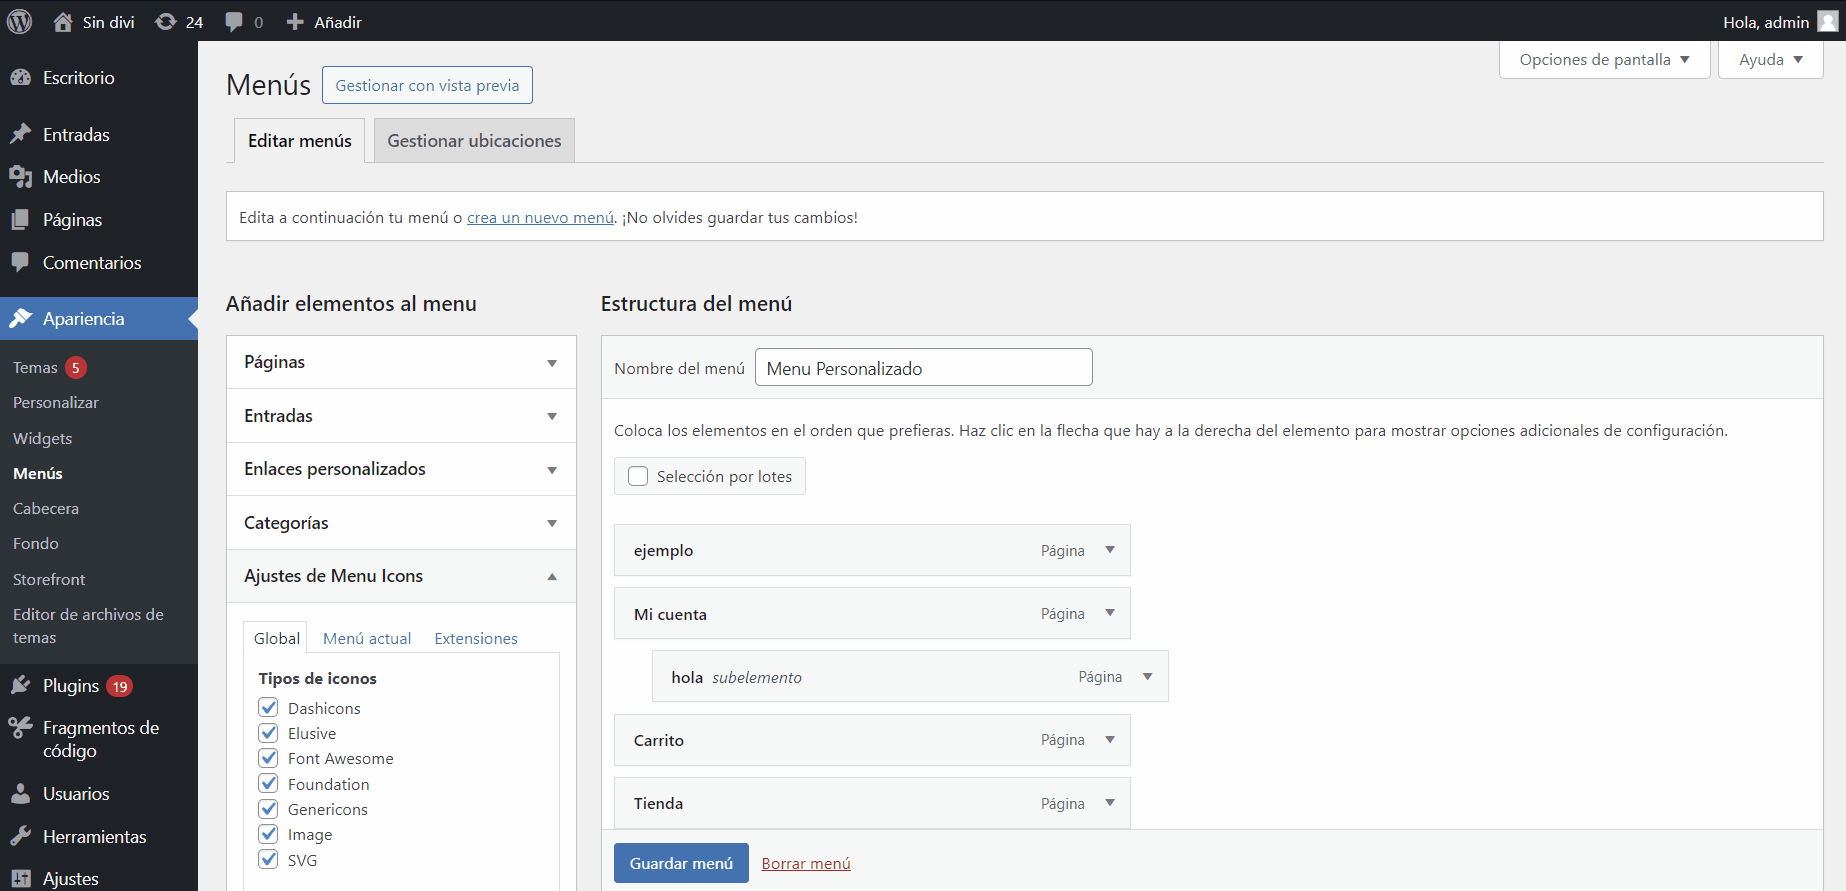1846x891 pixels.
Task: Expand the Mi cuenta menu item arrow
Action: [x=1110, y=613]
